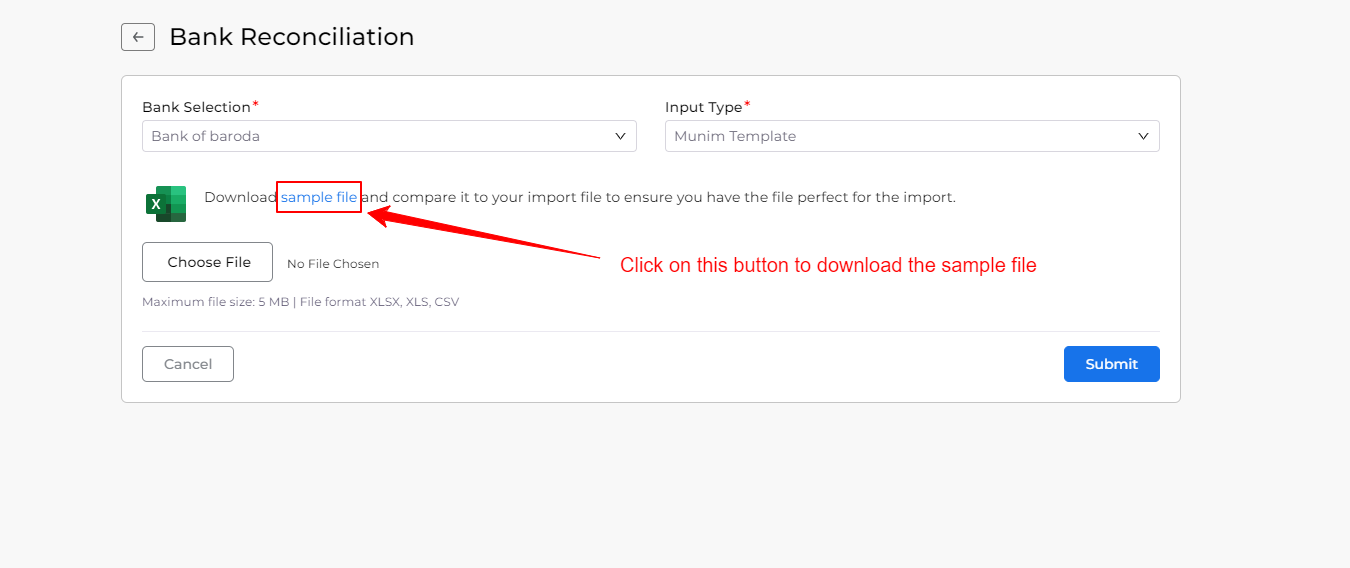Go back using the arrow button
The image size is (1350, 568).
coord(138,37)
